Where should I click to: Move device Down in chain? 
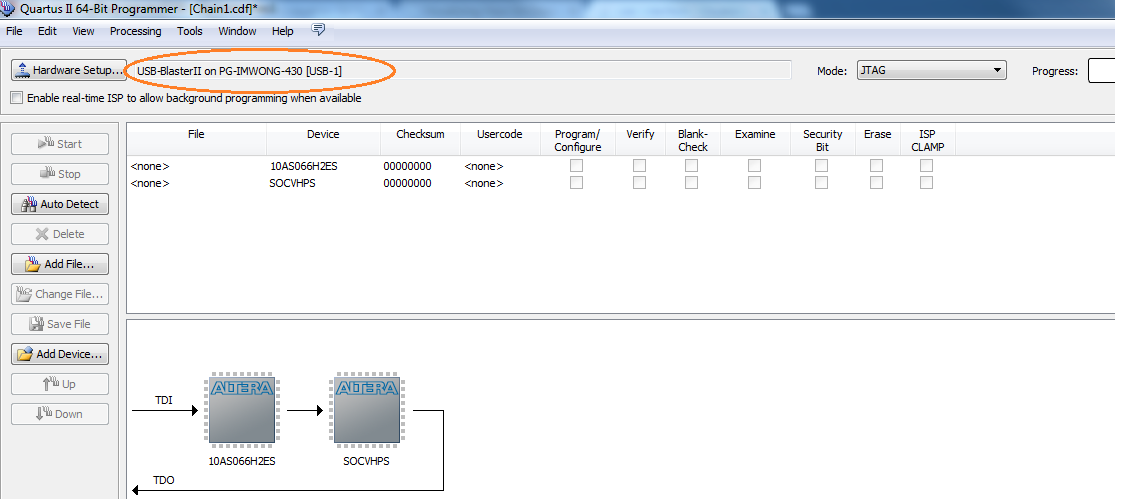60,414
